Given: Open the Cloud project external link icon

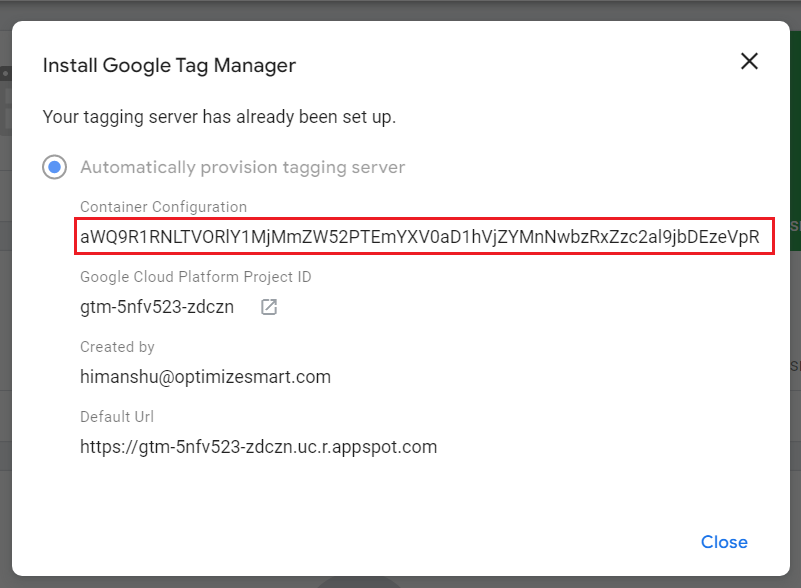Looking at the screenshot, I should 269,307.
